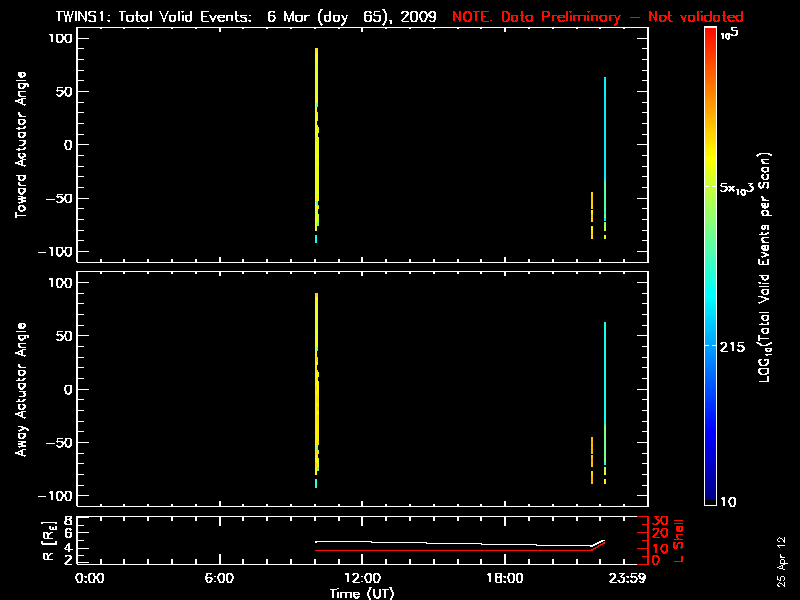The height and width of the screenshot is (600, 800).
Task: Click the red 'Data Preliminary – Not validated' note
Action: coord(597,17)
